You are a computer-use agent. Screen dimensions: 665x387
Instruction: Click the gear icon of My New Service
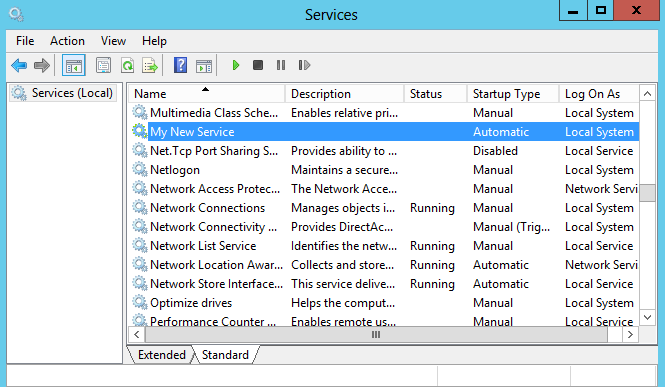(x=140, y=131)
